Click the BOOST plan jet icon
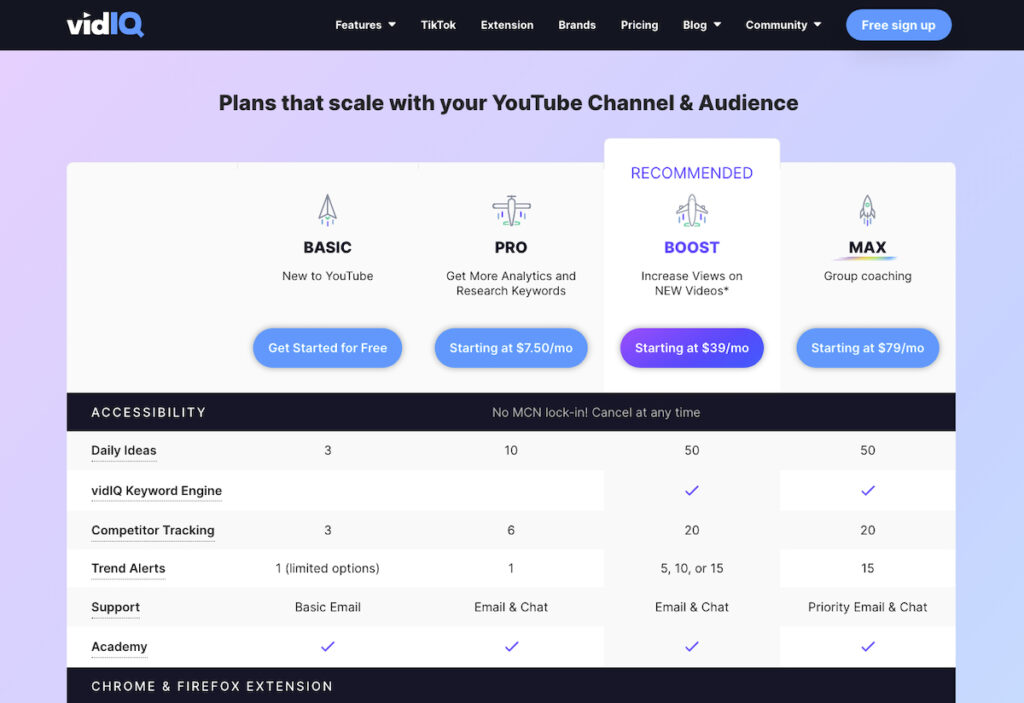This screenshot has height=703, width=1024. 692,210
